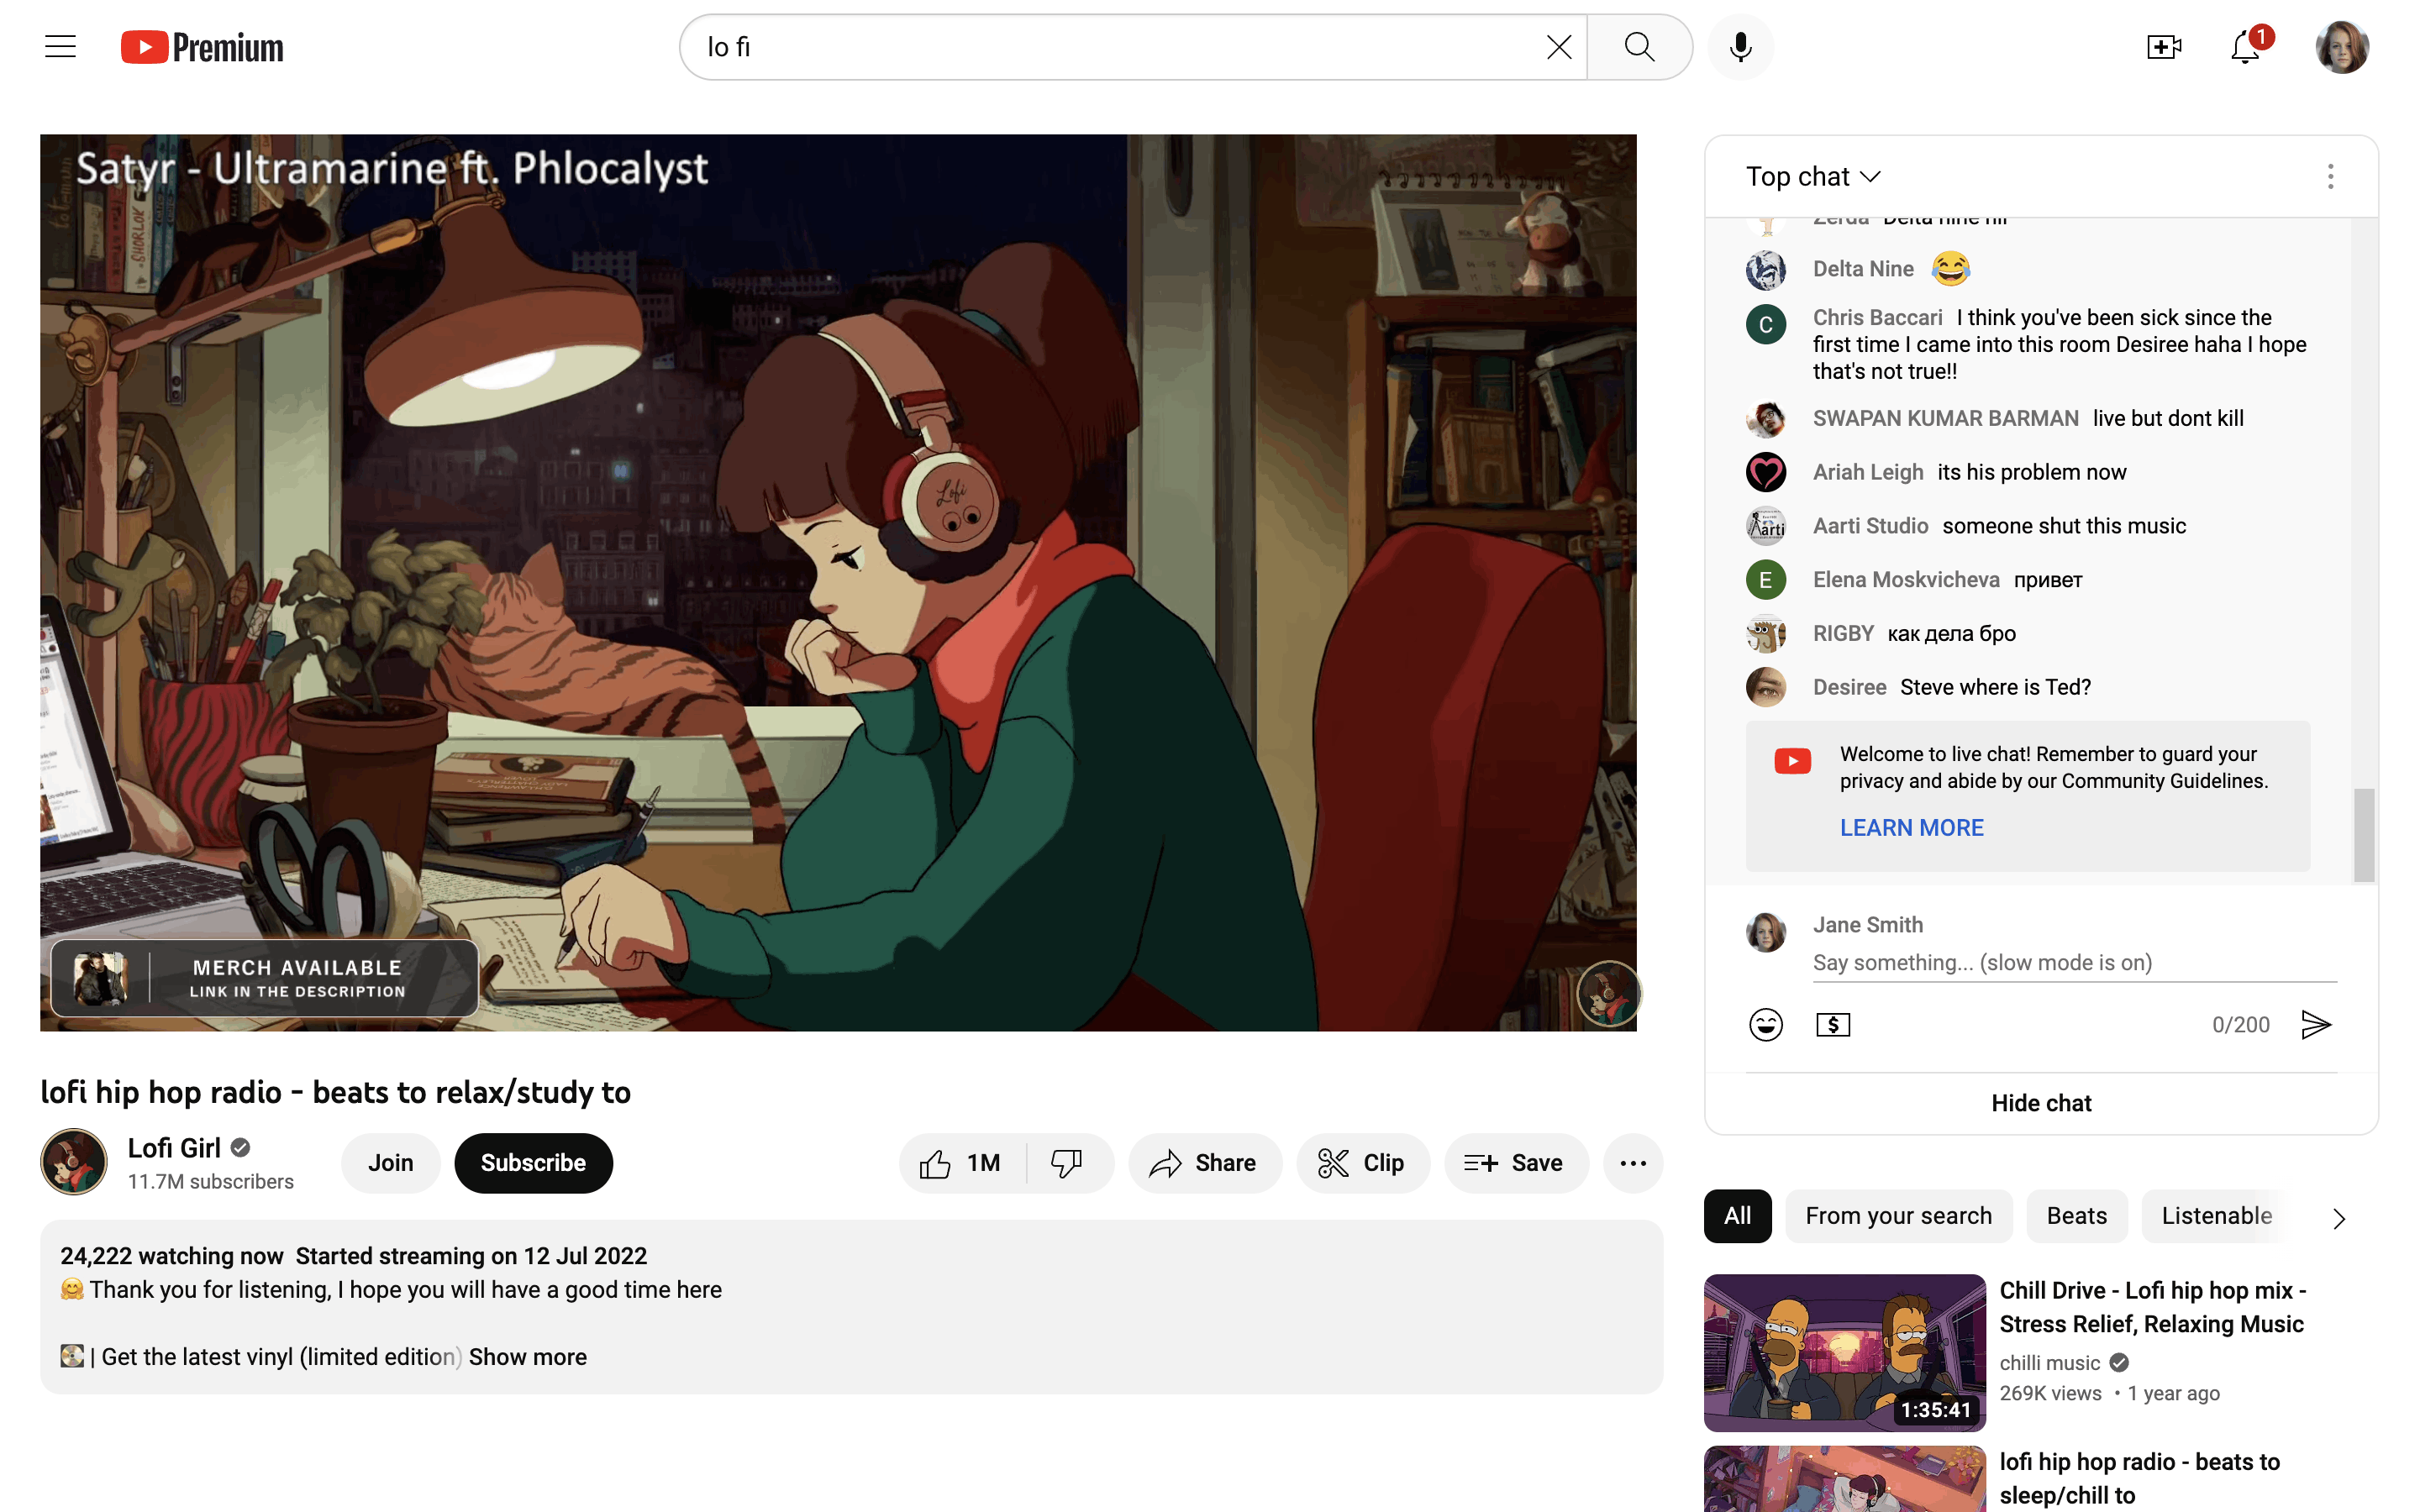Open the hamburger guide menu
Viewport: 2420px width, 1512px height.
(60, 47)
